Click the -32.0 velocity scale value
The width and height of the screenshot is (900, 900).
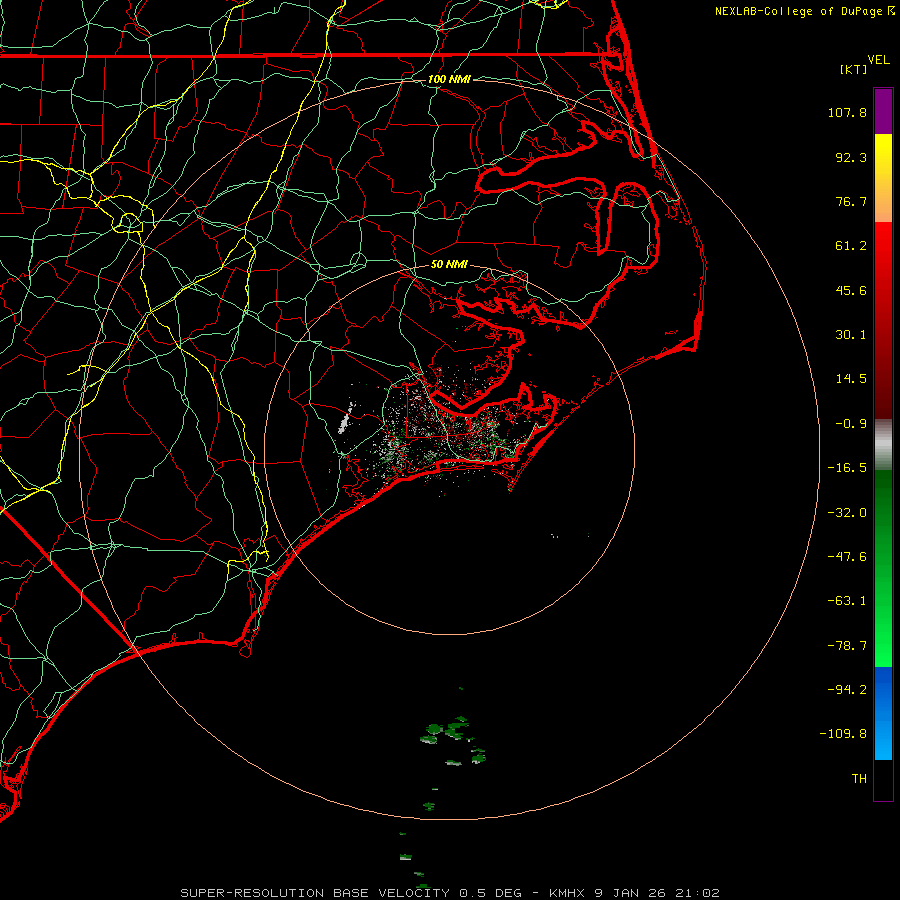847,513
